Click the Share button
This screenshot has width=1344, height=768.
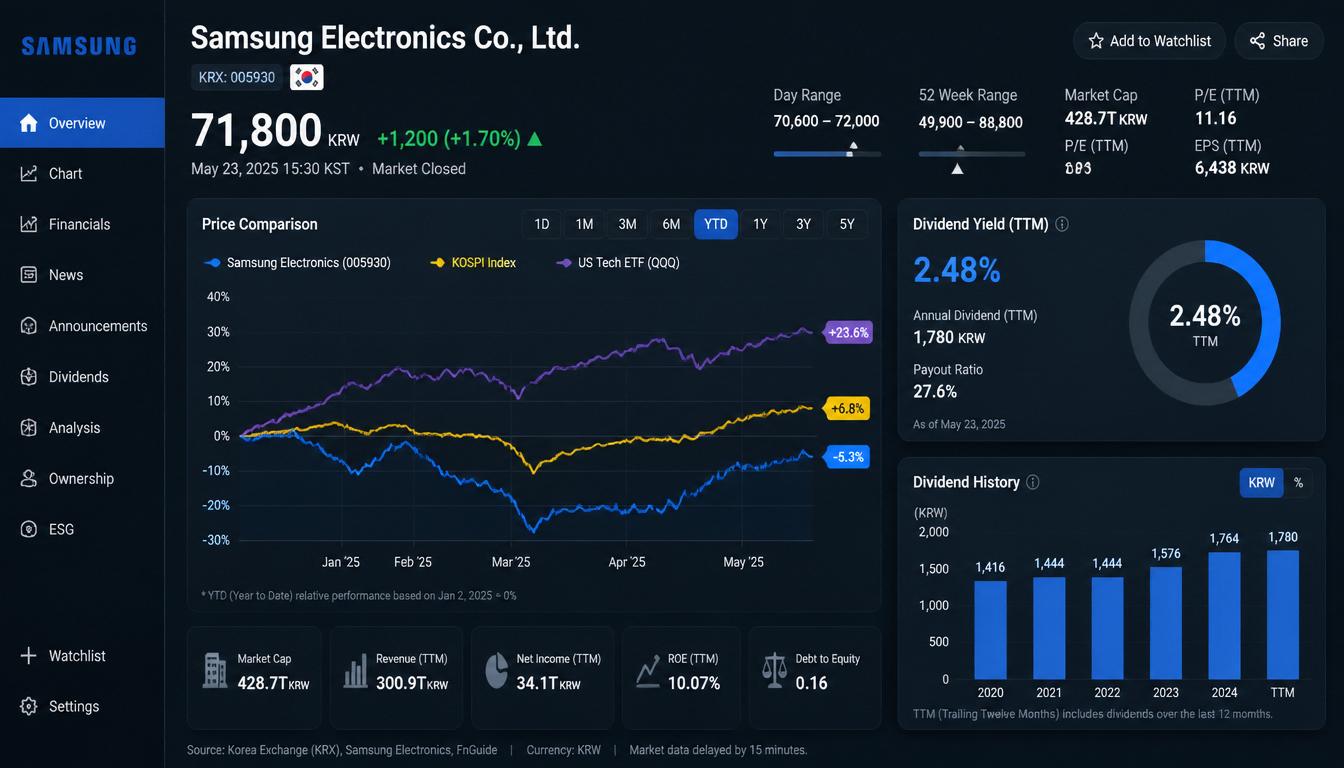[x=1279, y=41]
